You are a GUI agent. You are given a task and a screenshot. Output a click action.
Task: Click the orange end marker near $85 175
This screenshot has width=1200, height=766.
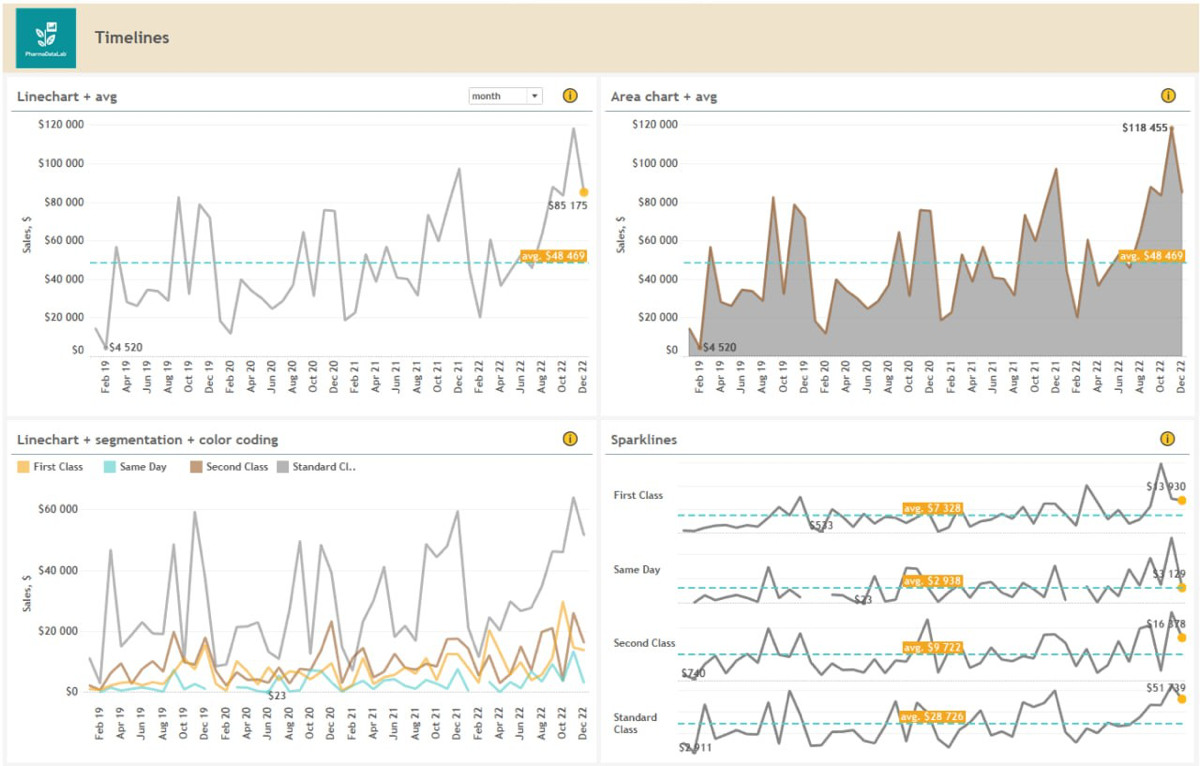coord(583,192)
